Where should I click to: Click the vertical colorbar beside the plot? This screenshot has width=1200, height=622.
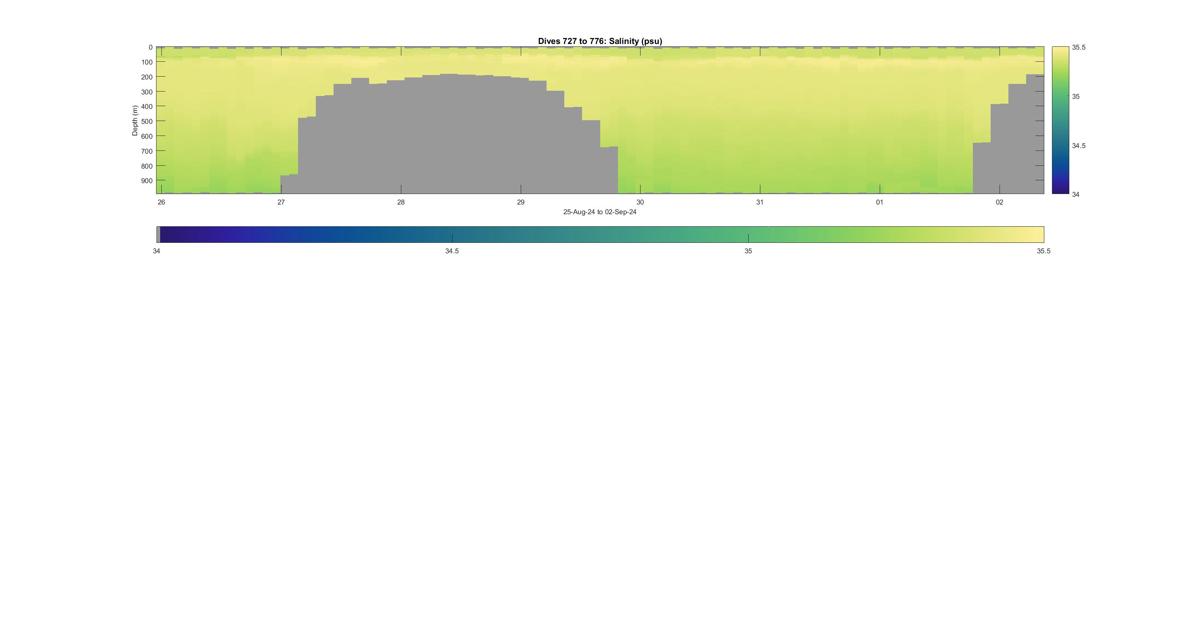1060,120
